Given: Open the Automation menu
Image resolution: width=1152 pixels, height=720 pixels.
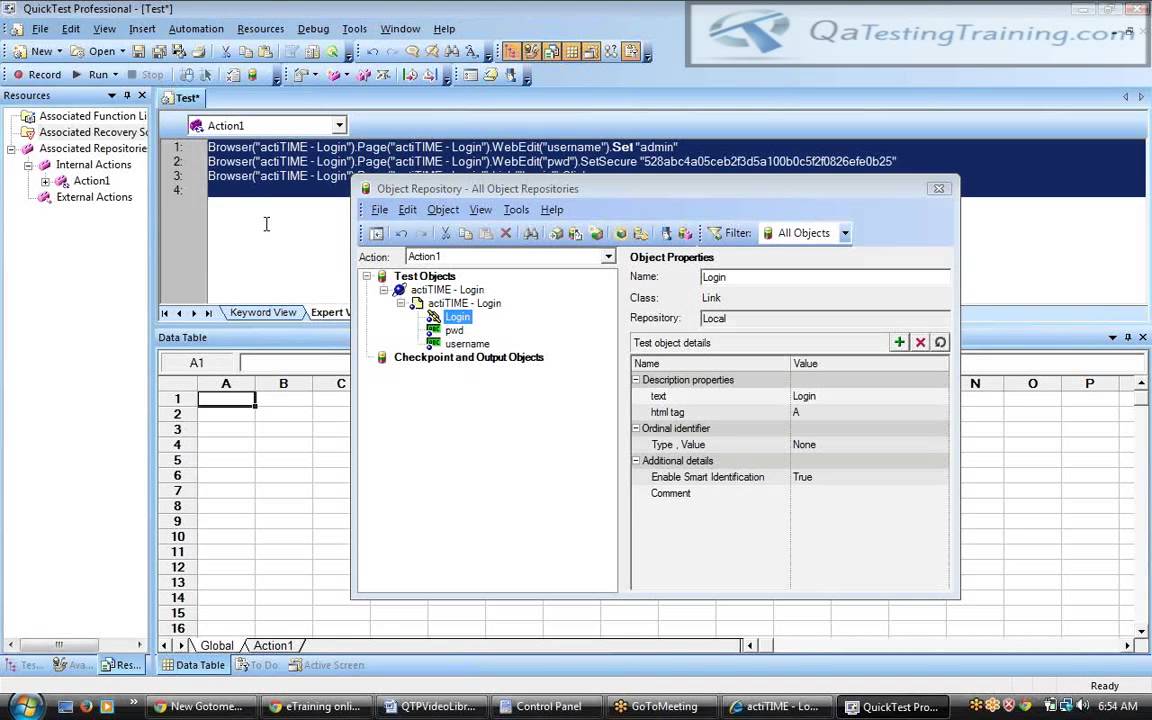Looking at the screenshot, I should 196,29.
